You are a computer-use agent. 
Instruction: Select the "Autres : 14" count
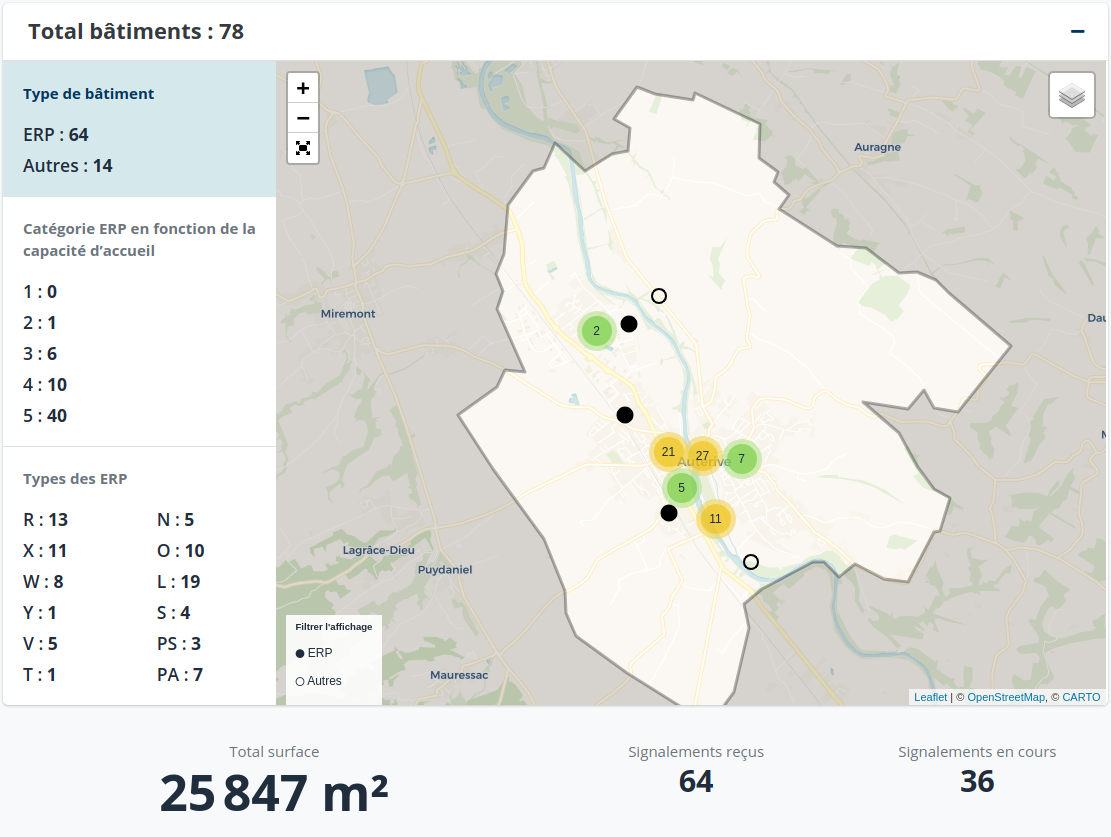(x=68, y=166)
